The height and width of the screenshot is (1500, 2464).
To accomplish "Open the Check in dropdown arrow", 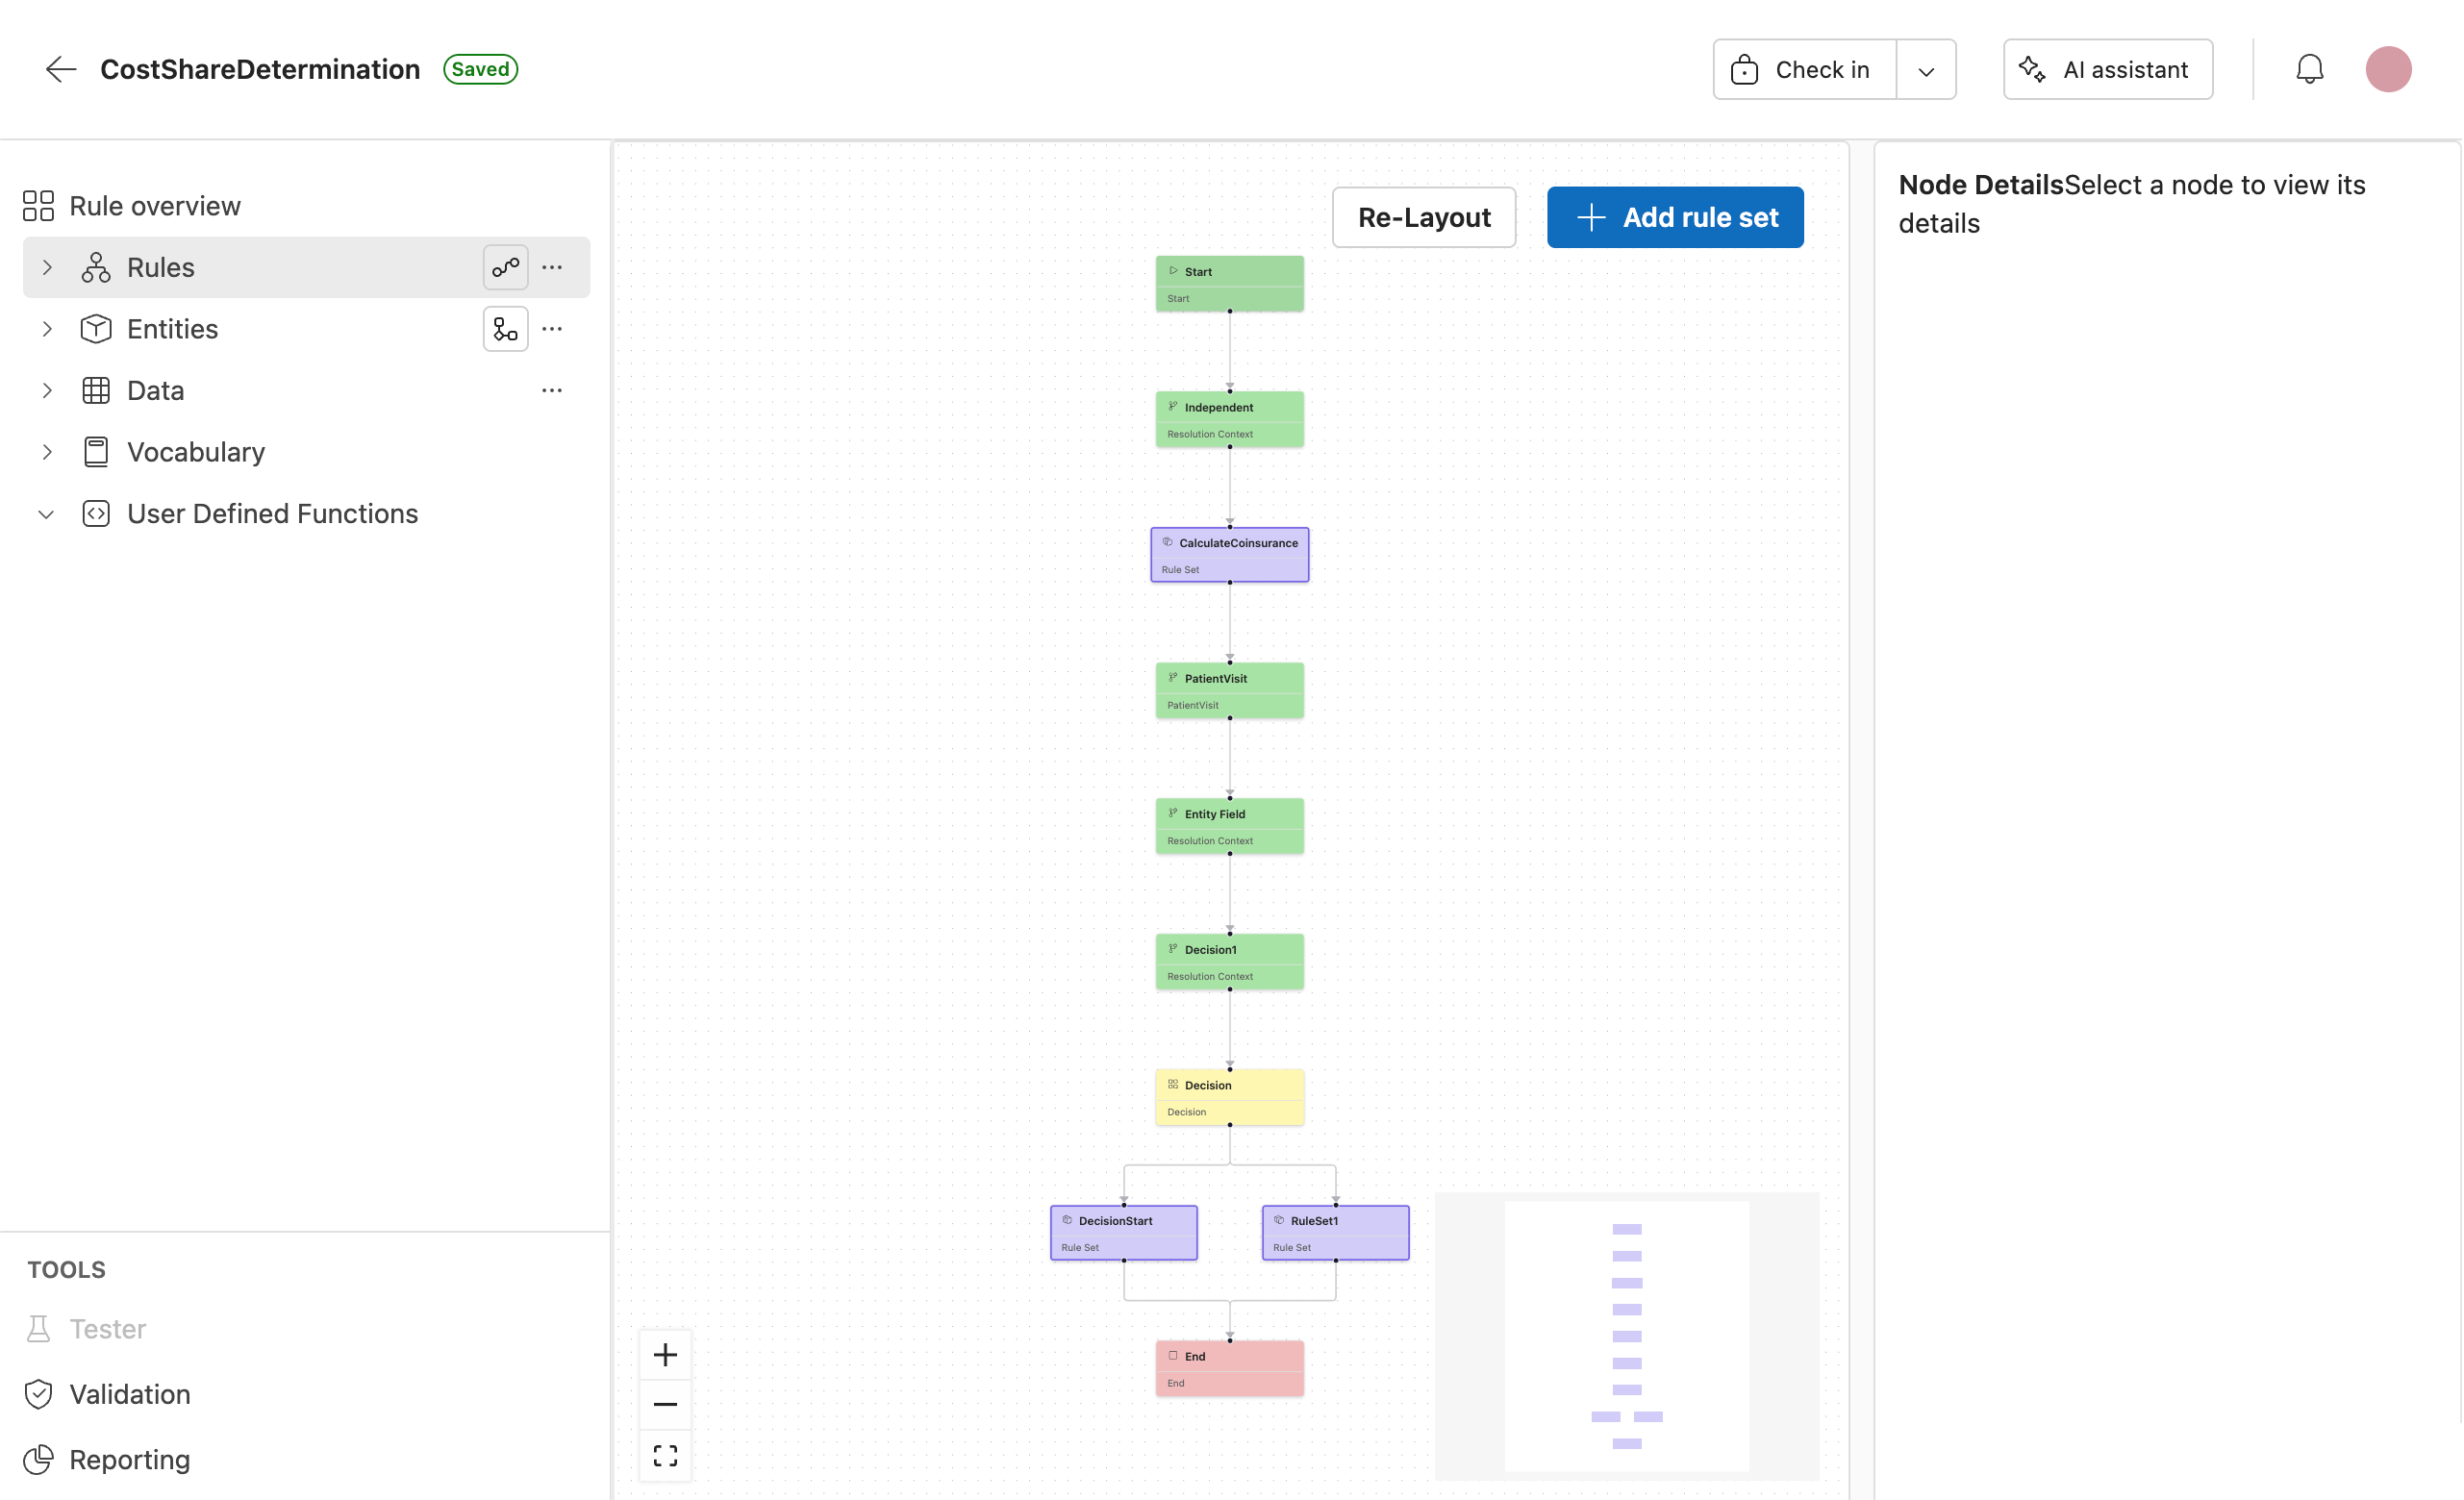I will coord(1925,69).
